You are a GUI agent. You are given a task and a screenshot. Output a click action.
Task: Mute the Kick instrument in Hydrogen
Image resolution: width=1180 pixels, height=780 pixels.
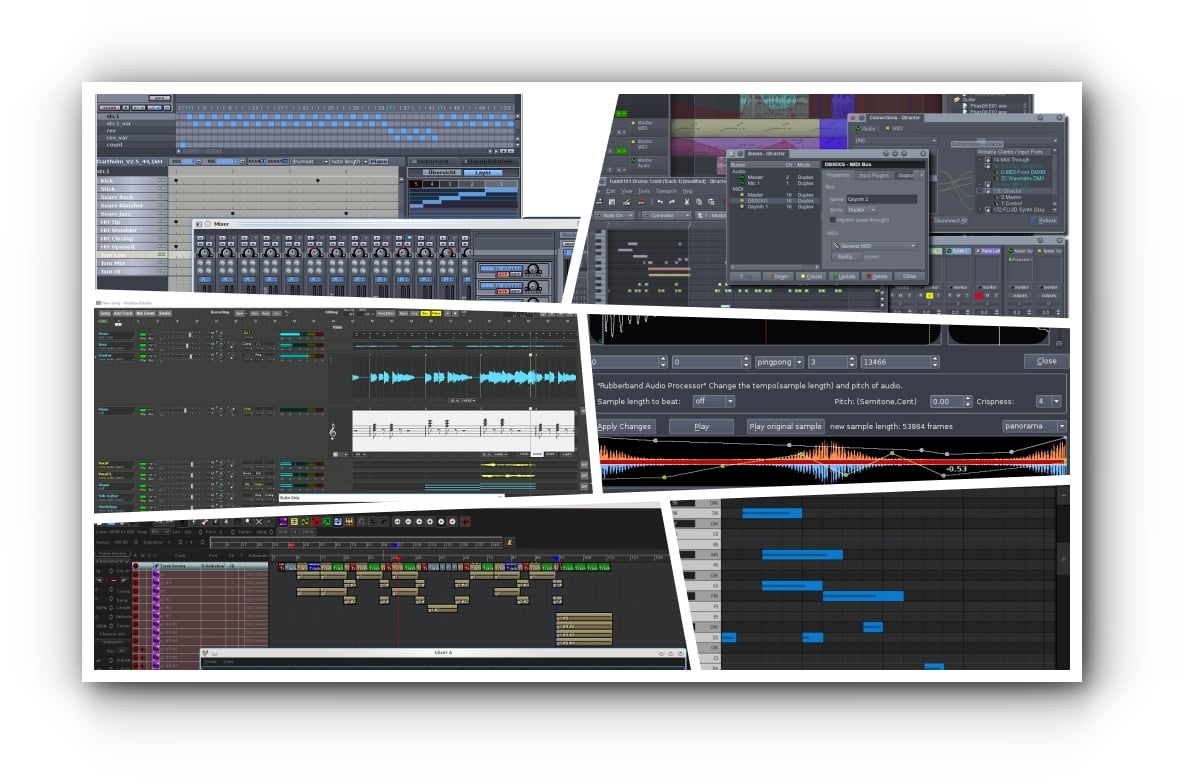(x=159, y=181)
